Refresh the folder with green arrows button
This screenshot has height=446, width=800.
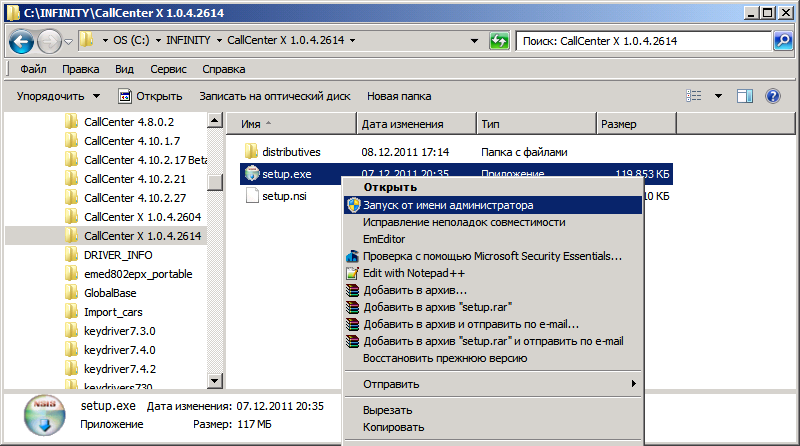(x=499, y=40)
